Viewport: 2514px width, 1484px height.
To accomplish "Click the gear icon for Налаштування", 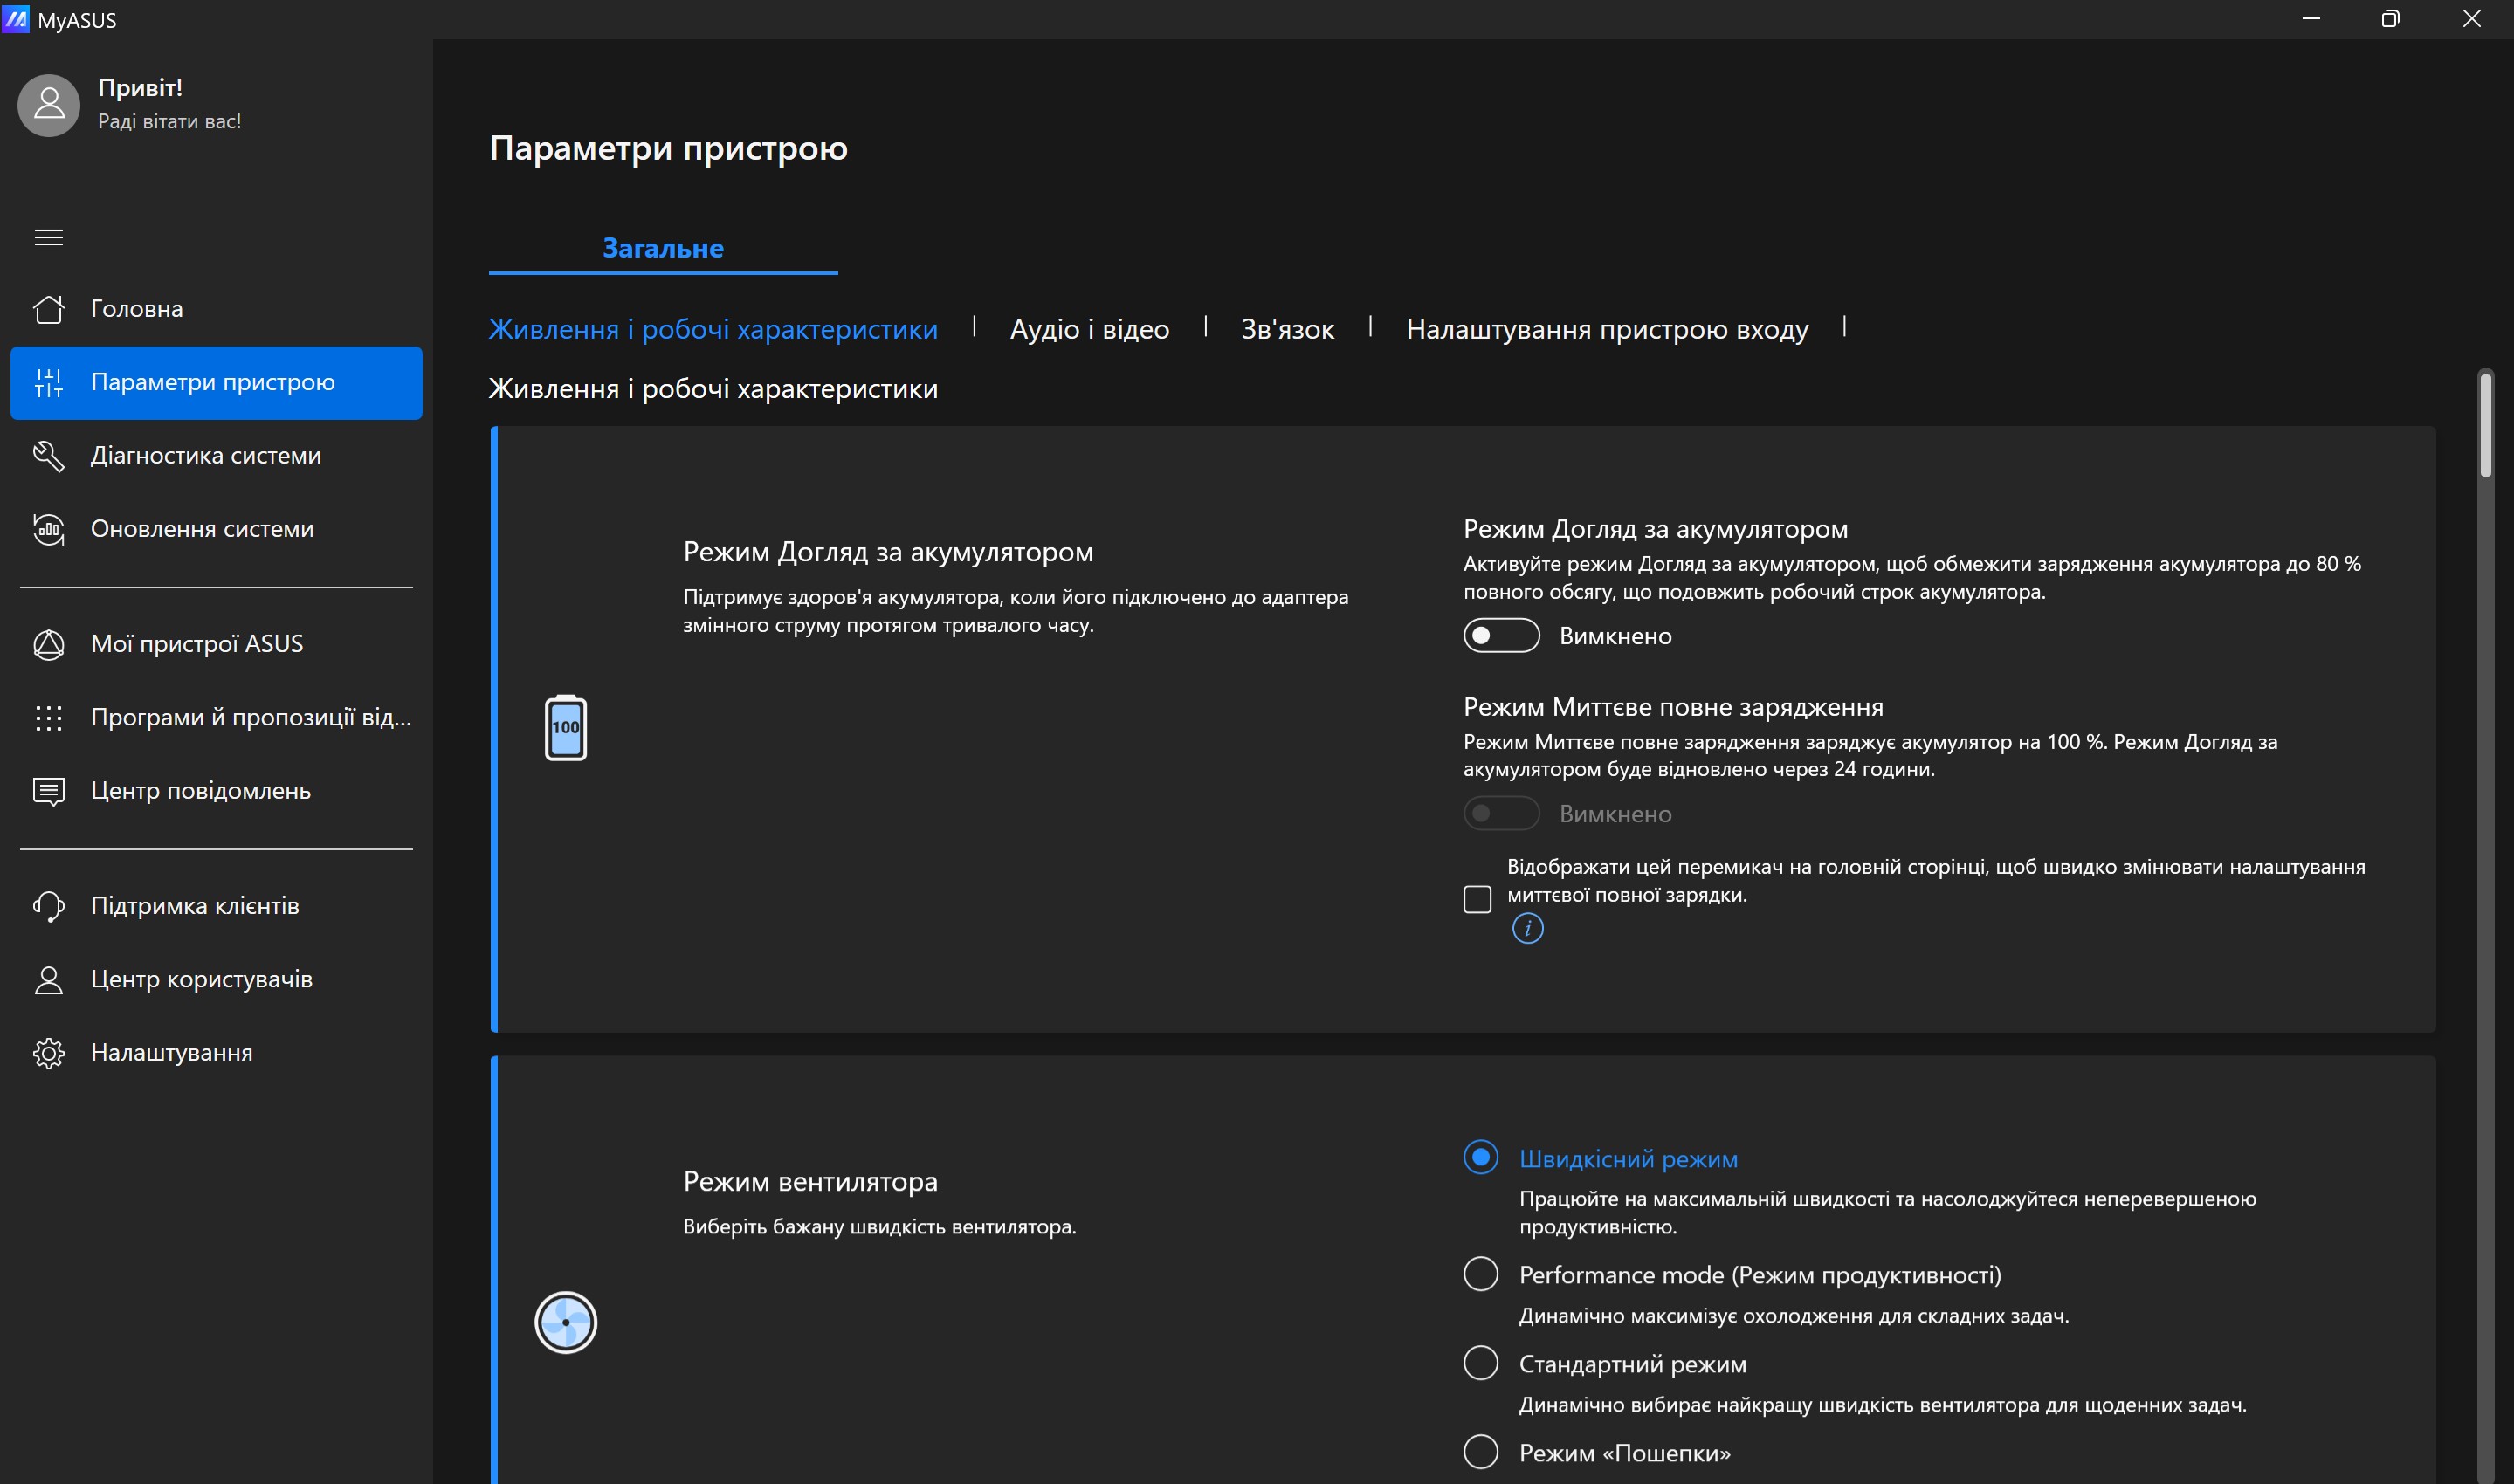I will click(x=49, y=1053).
